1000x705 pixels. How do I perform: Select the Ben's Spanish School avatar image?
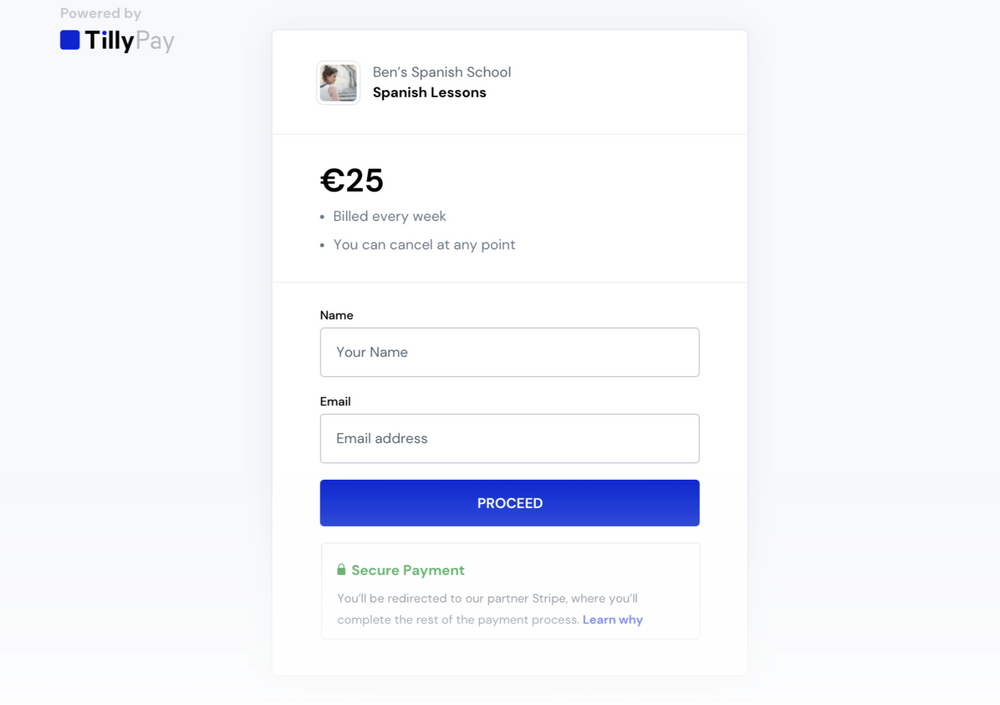338,82
